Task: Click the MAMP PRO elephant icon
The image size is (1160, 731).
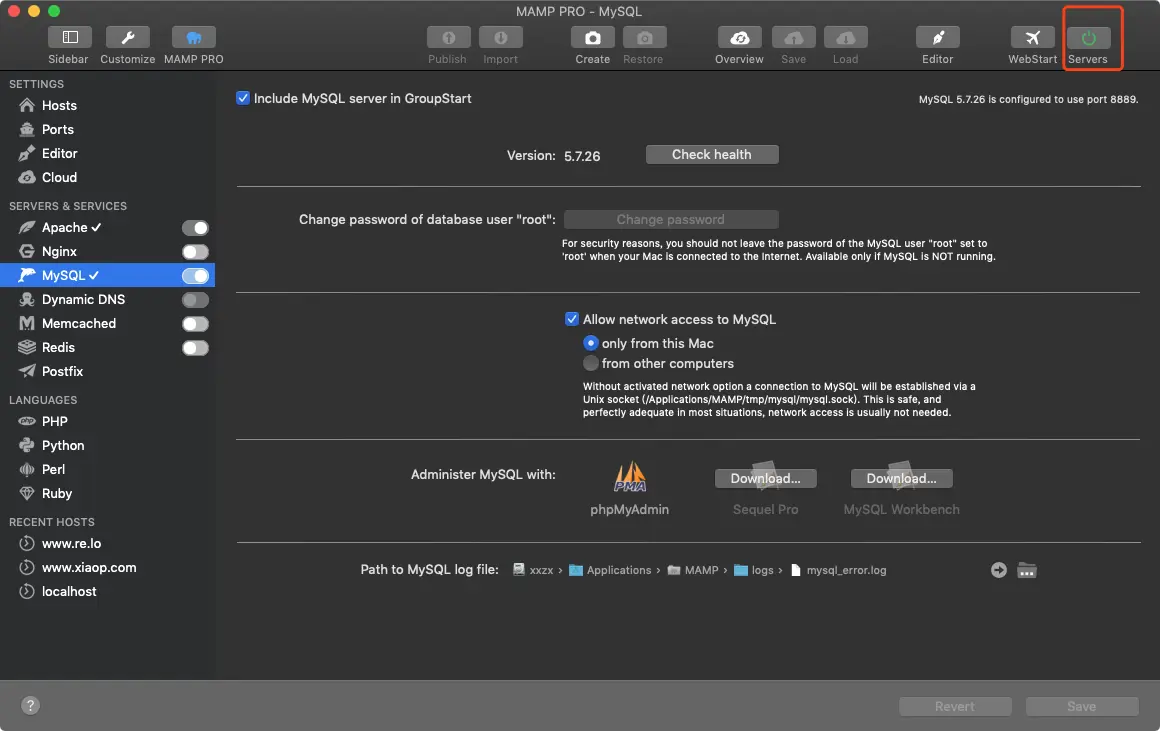Action: point(194,37)
